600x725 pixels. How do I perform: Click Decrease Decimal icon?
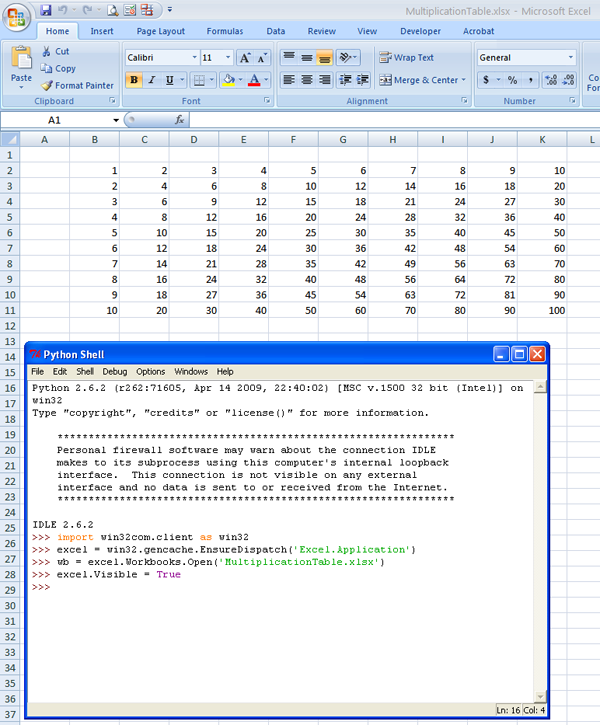click(569, 80)
